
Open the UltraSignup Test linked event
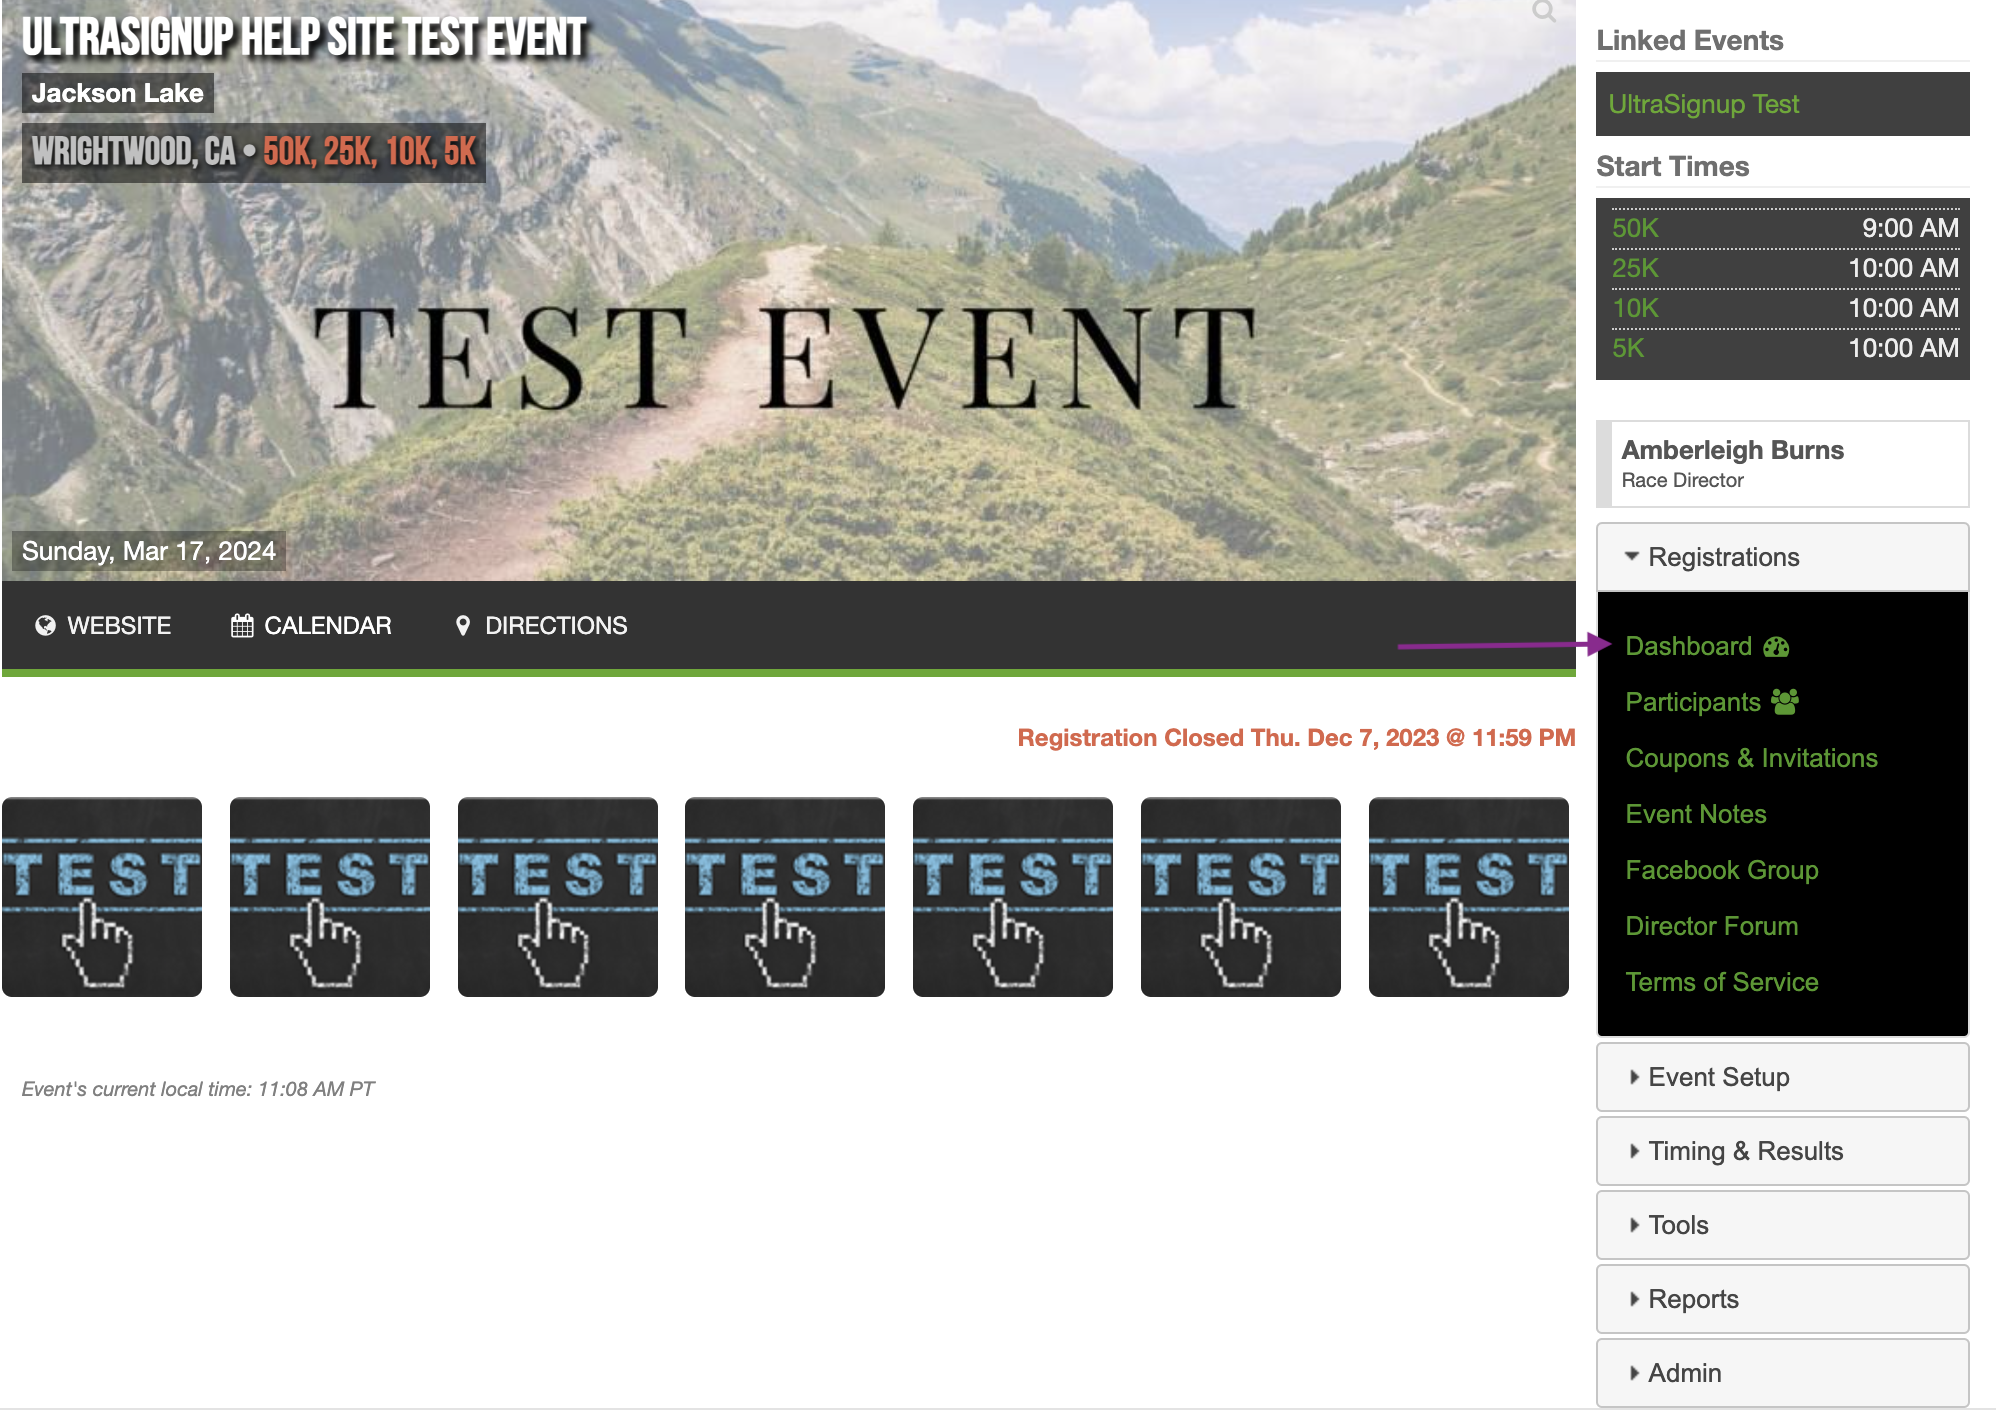(1703, 104)
